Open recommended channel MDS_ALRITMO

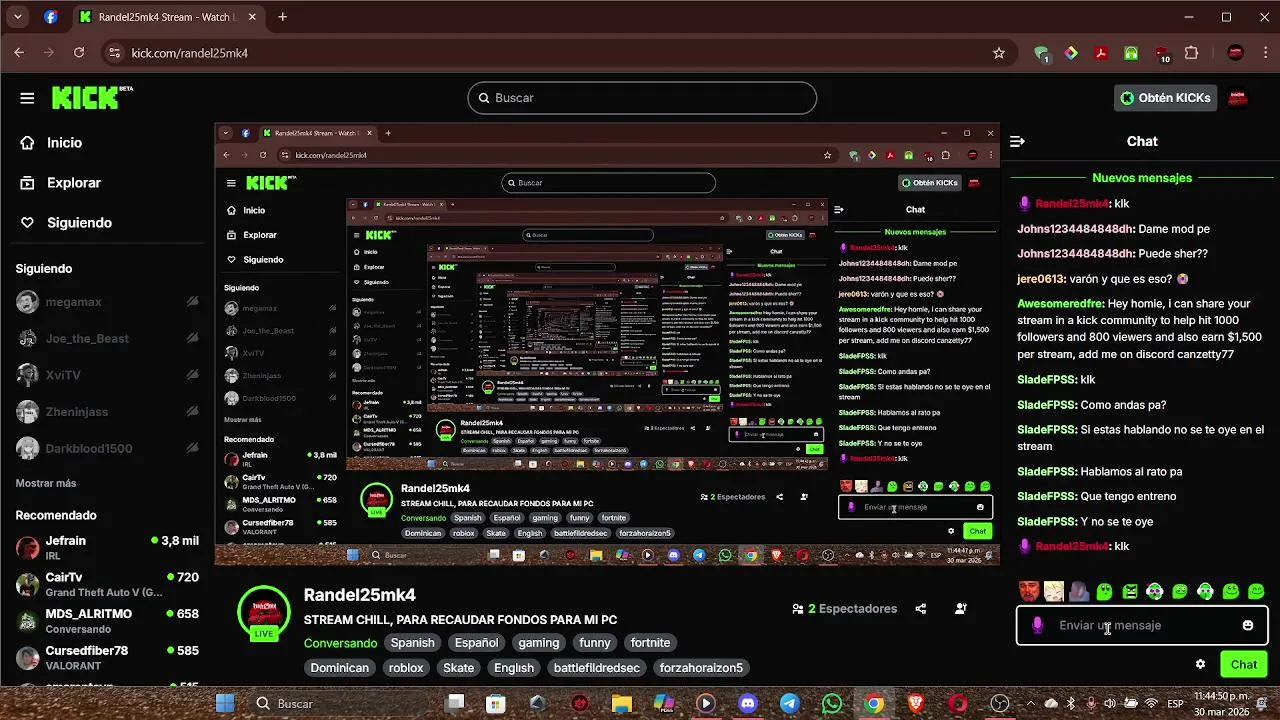(107, 621)
